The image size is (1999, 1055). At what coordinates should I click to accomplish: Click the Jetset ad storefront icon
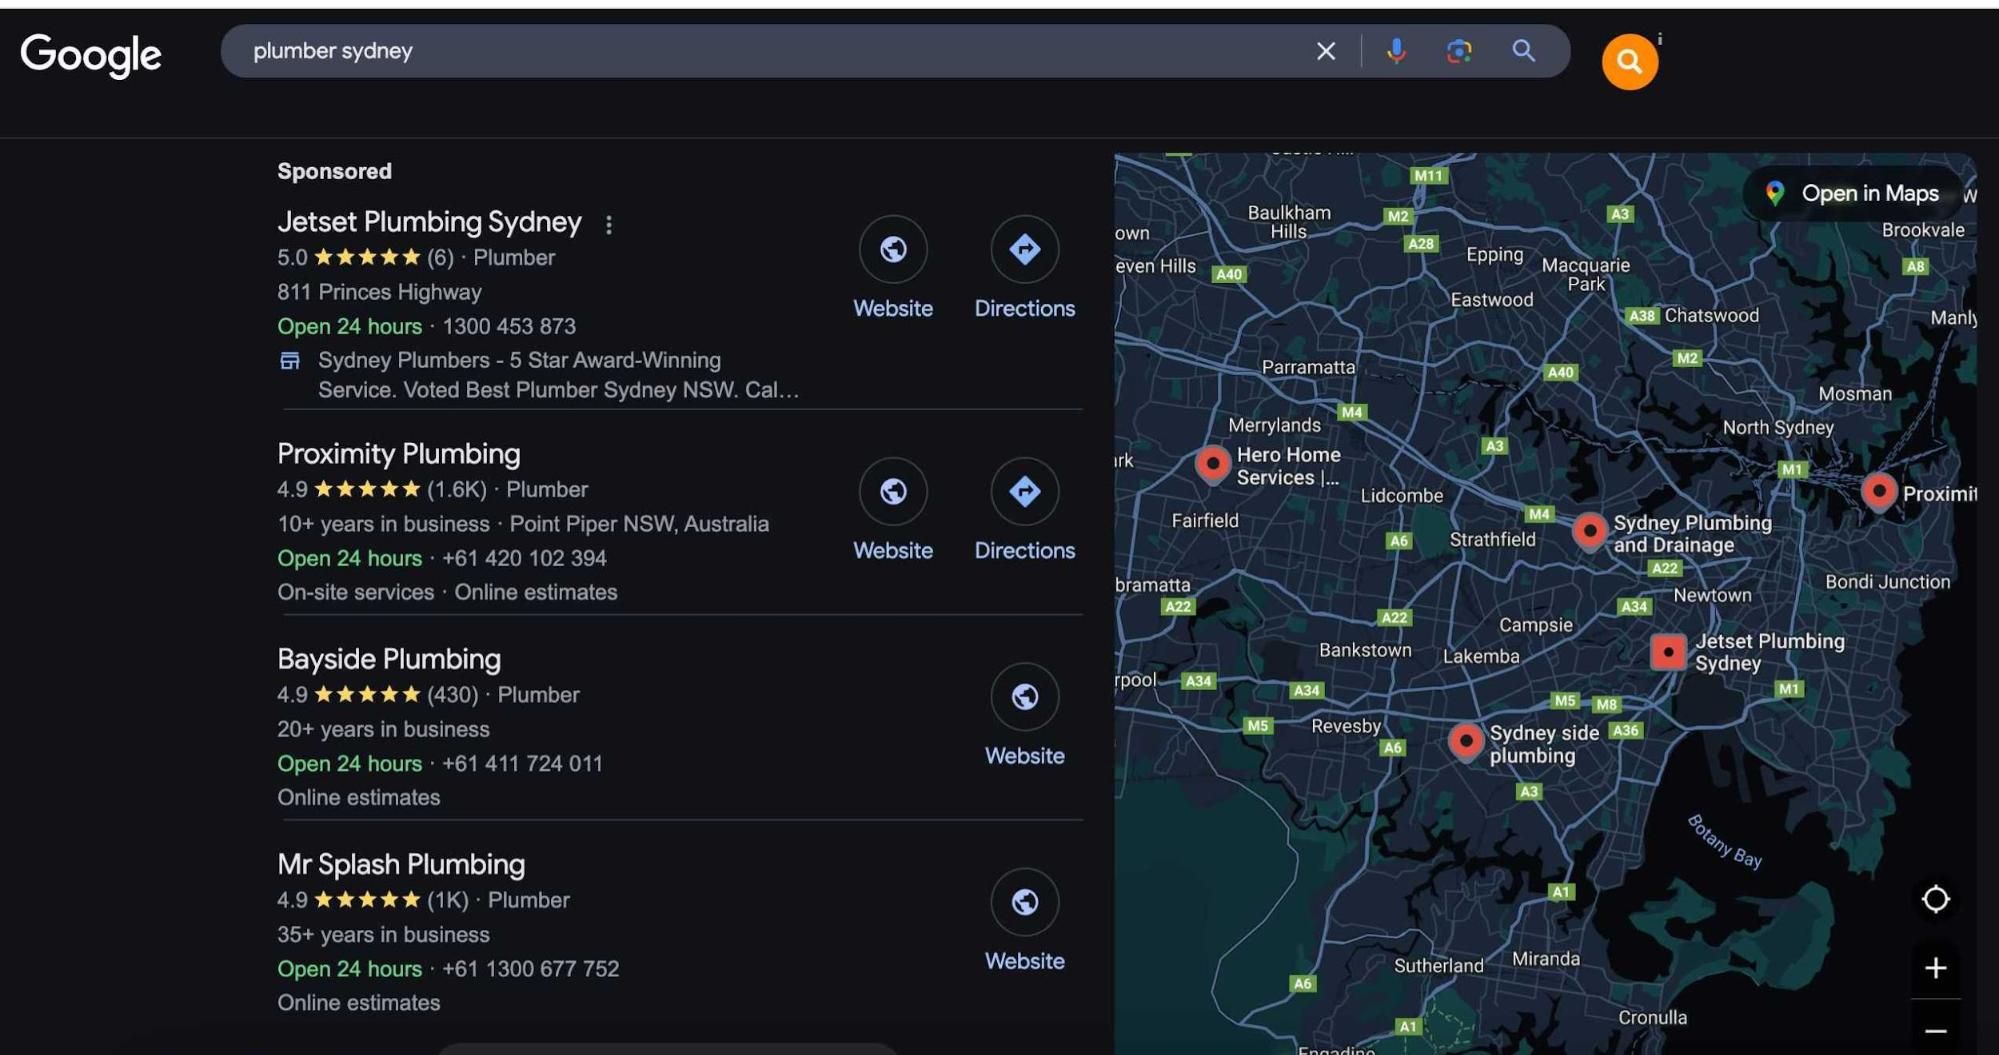click(290, 360)
